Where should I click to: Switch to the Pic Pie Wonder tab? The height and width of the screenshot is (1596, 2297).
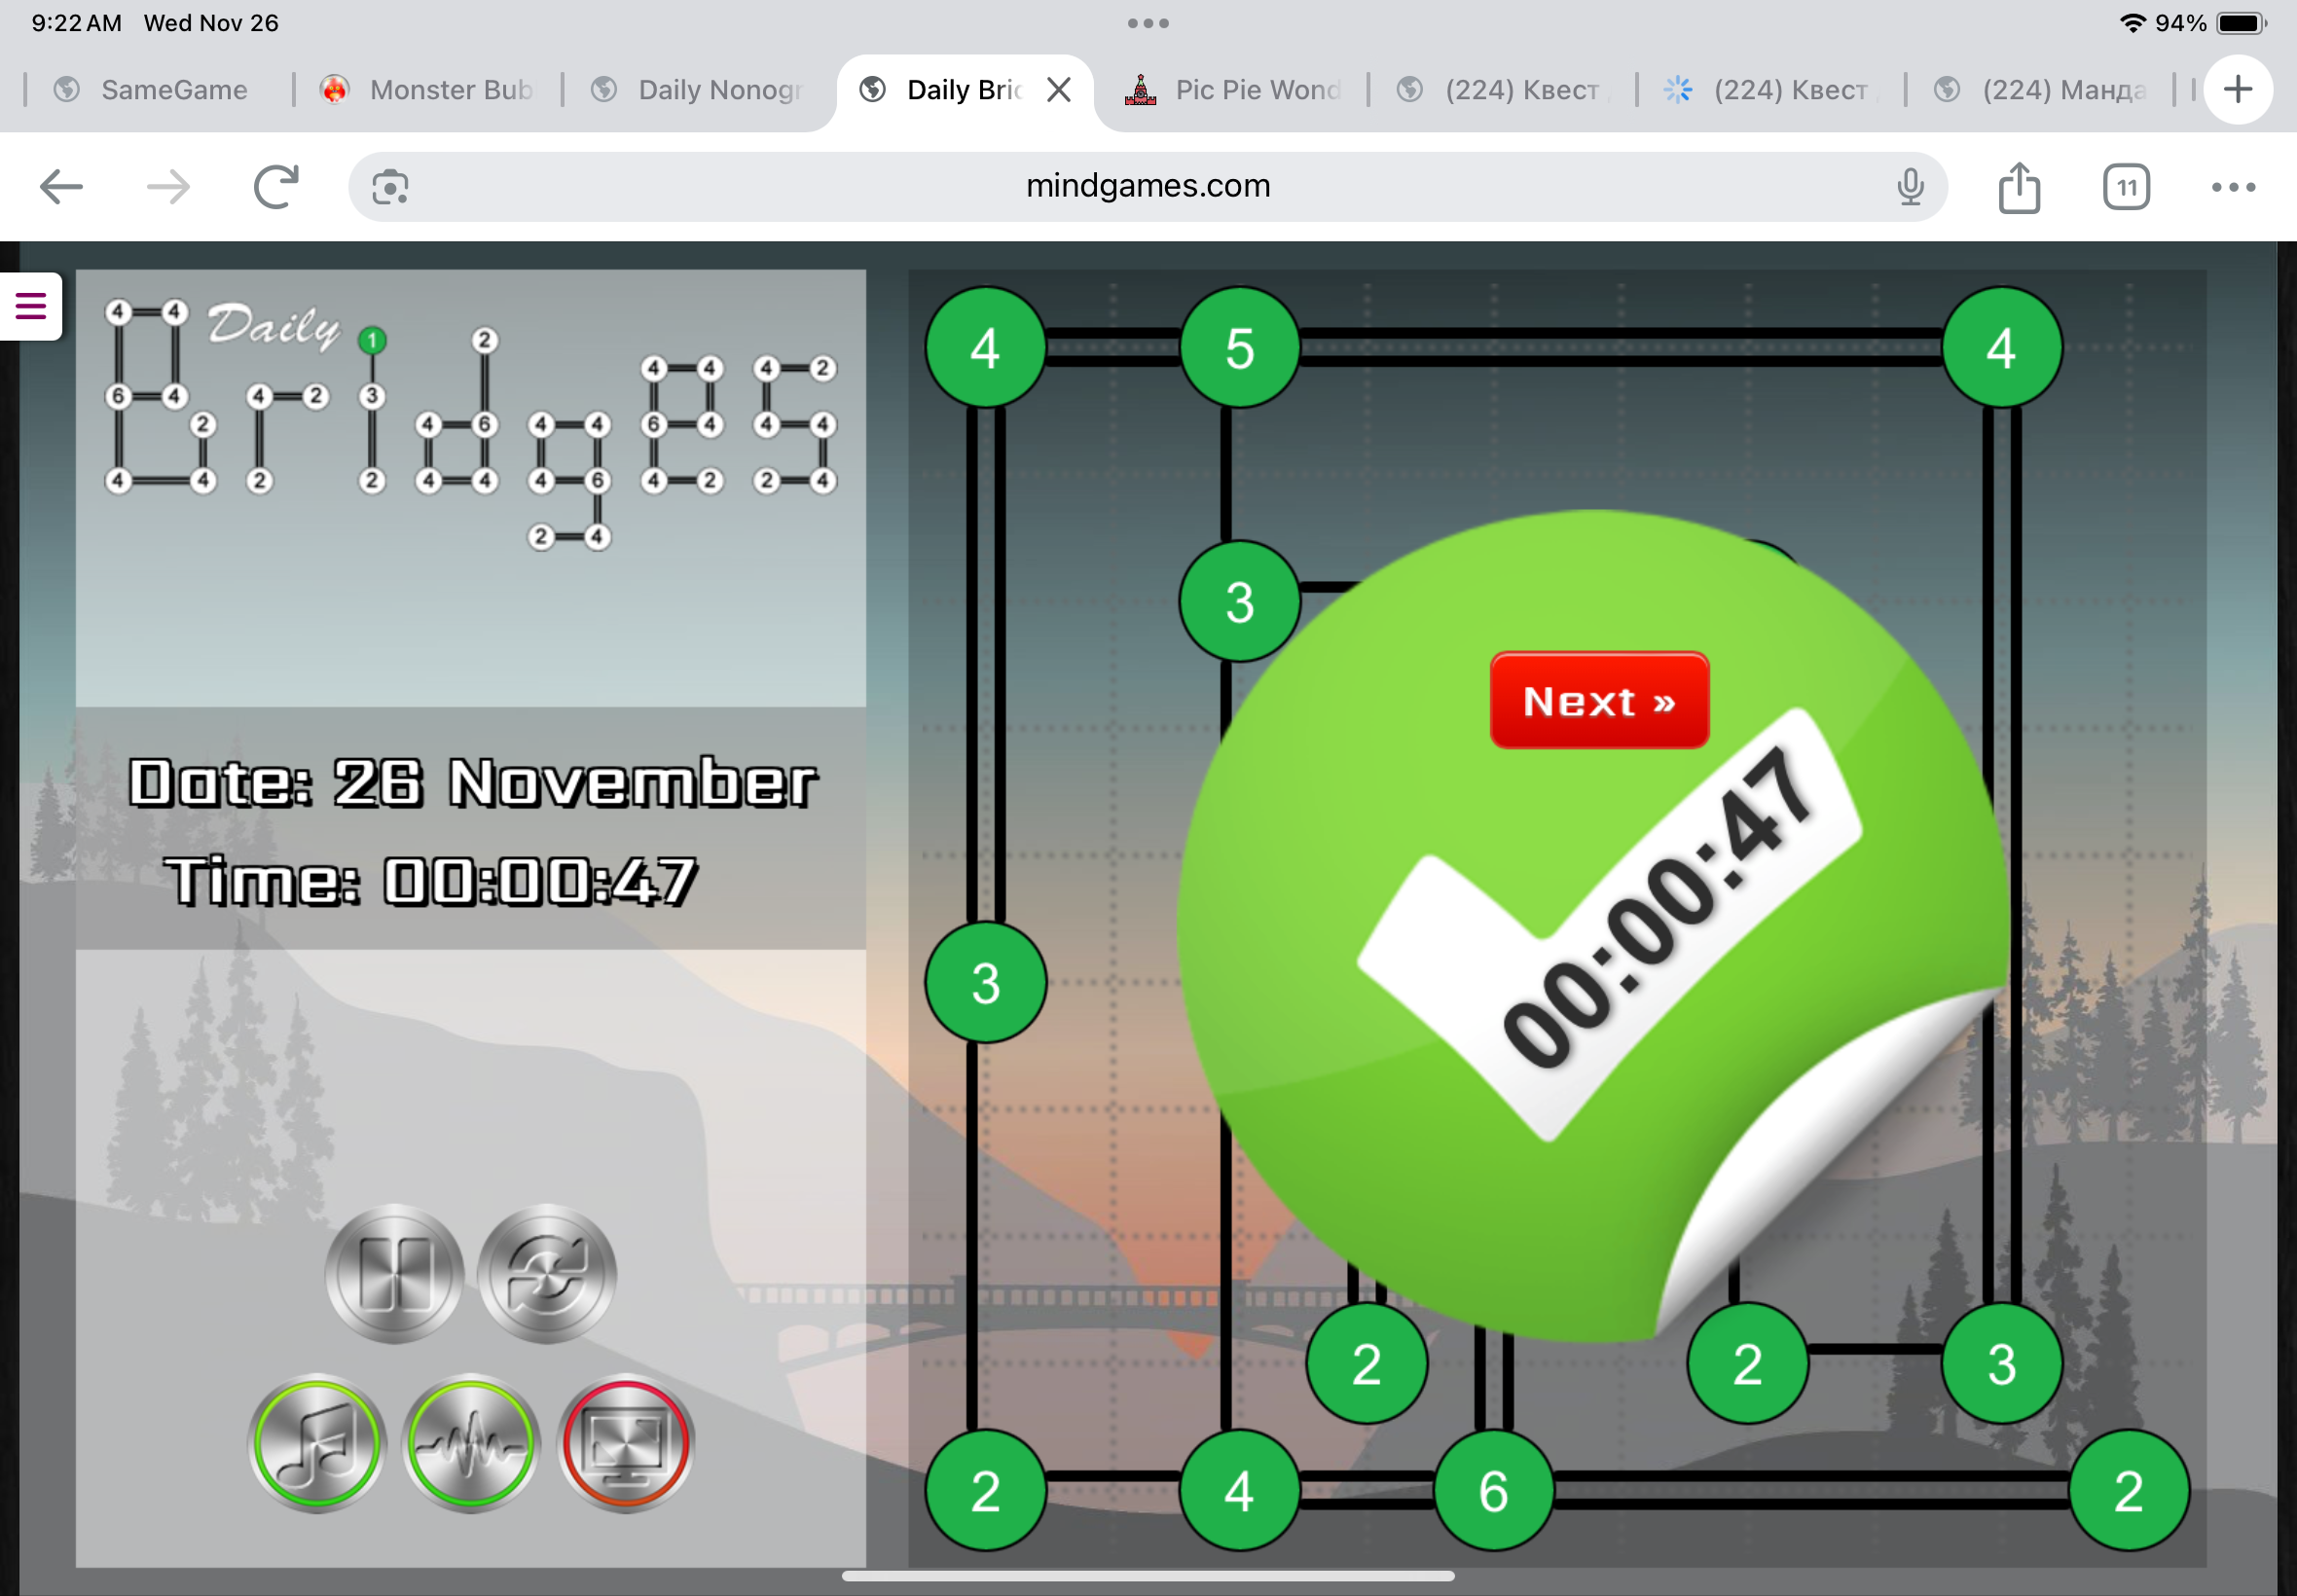(x=1256, y=90)
